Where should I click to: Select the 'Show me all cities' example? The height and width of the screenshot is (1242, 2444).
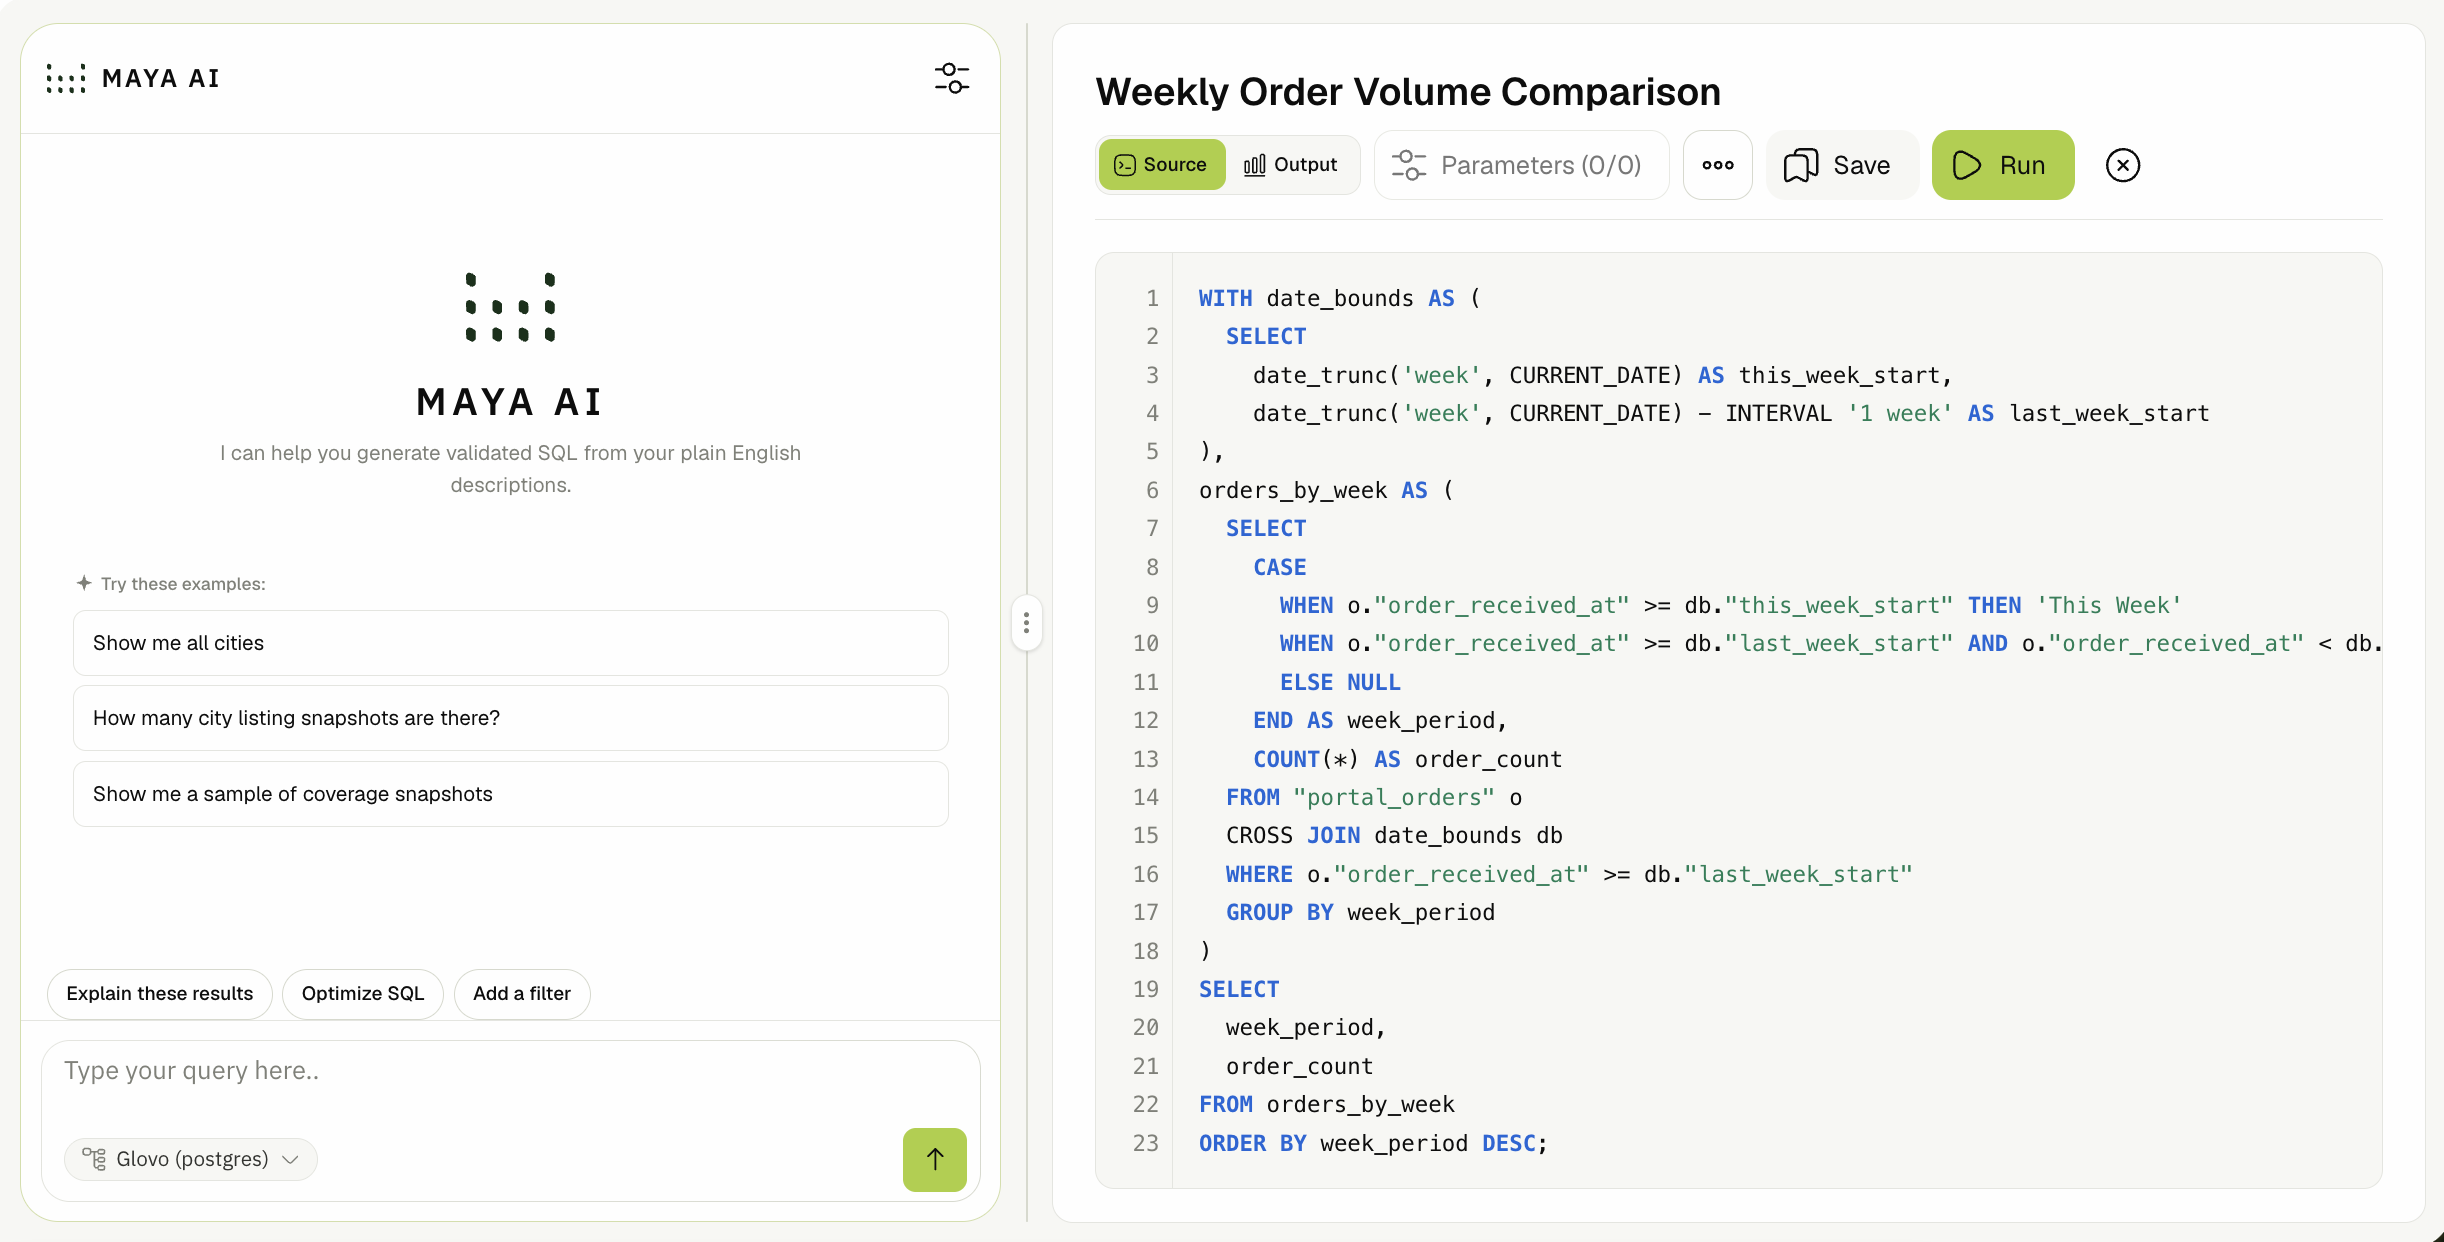coord(510,643)
